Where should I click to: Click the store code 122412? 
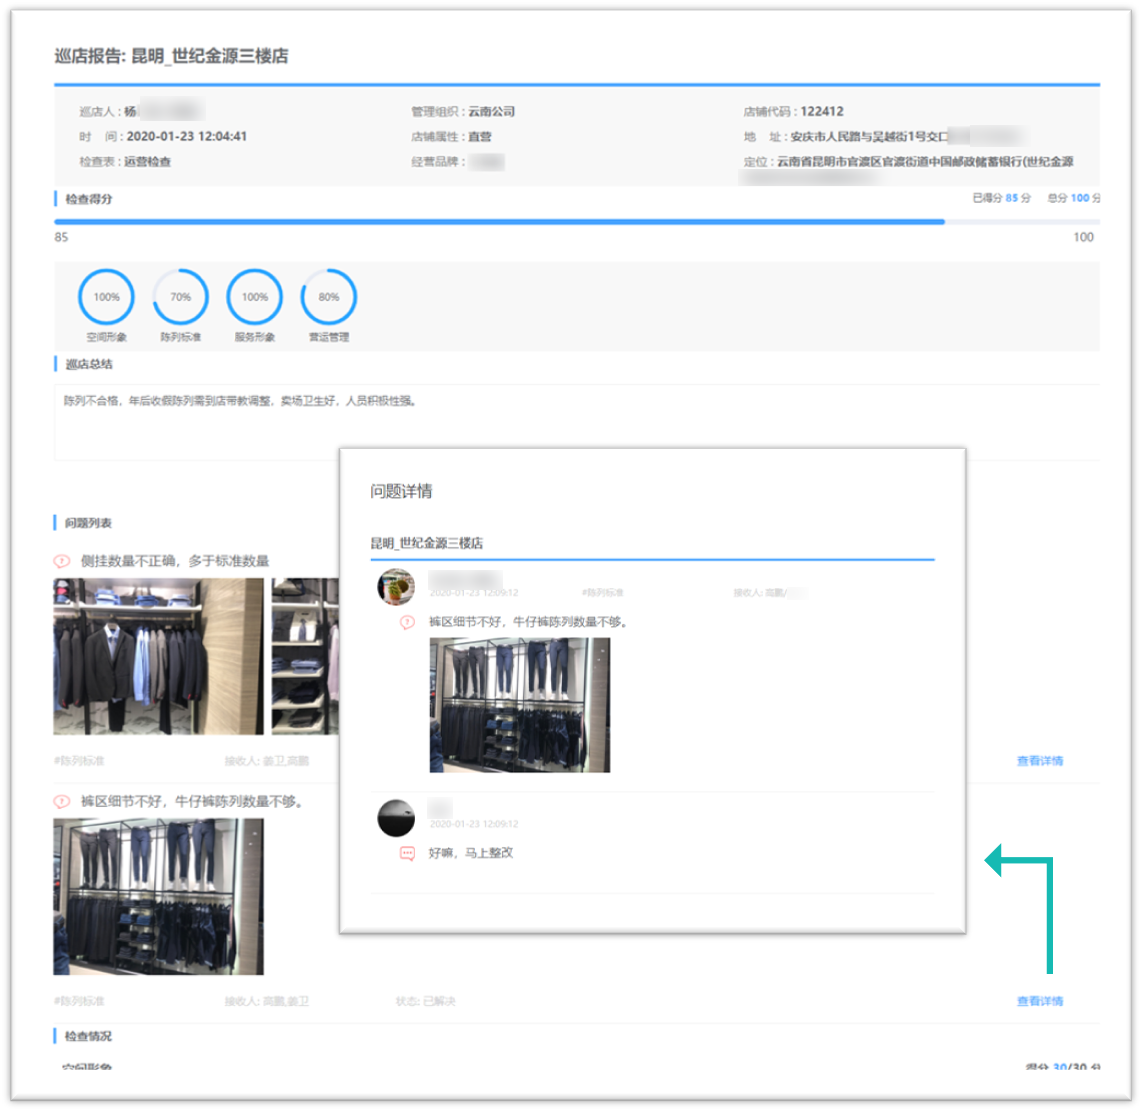pyautogui.click(x=822, y=111)
